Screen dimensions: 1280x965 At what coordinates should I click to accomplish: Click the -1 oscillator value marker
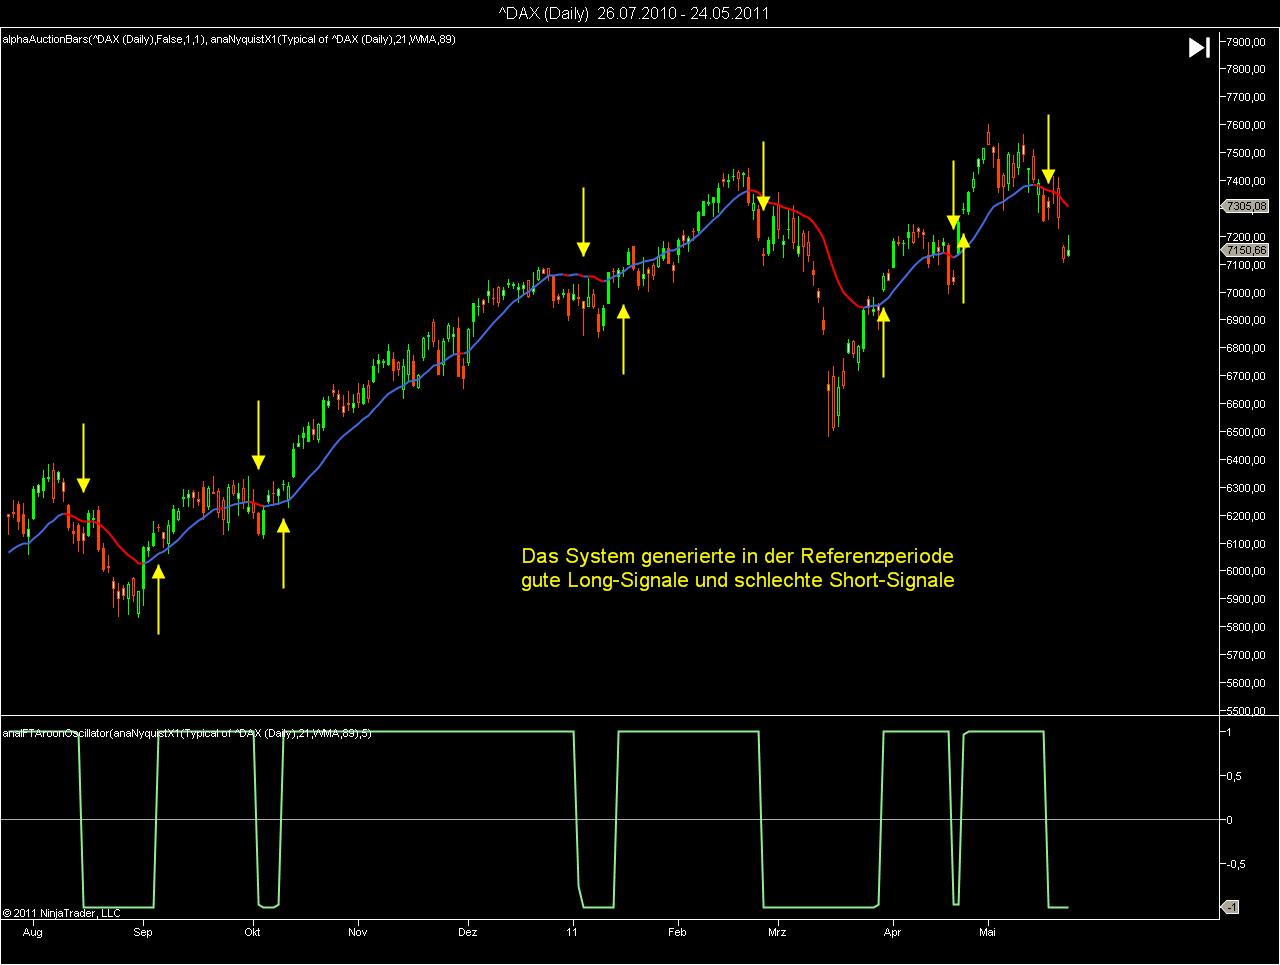1232,907
